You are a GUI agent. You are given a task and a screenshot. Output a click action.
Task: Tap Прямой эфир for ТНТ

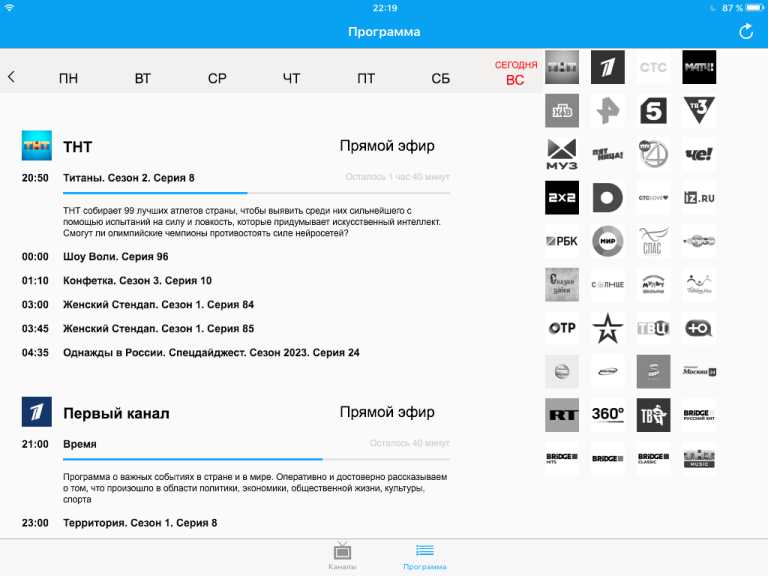coord(387,146)
